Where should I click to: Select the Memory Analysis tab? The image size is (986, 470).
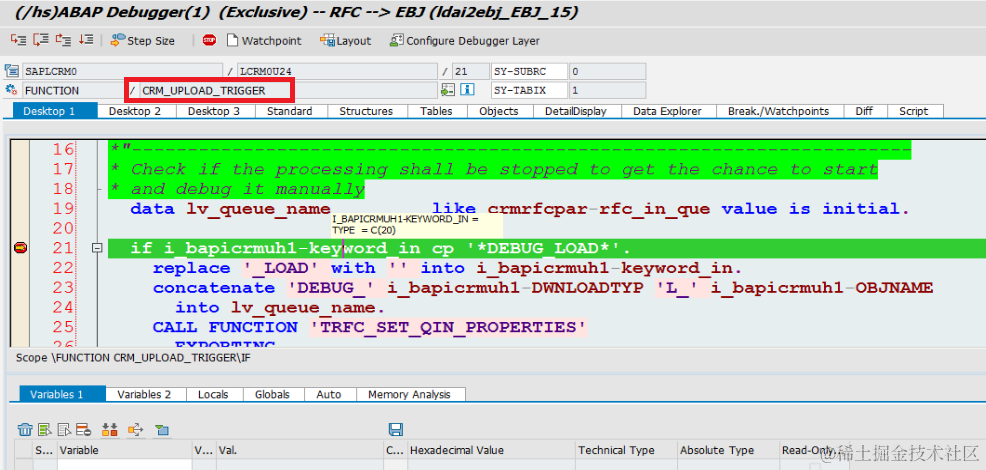[409, 394]
